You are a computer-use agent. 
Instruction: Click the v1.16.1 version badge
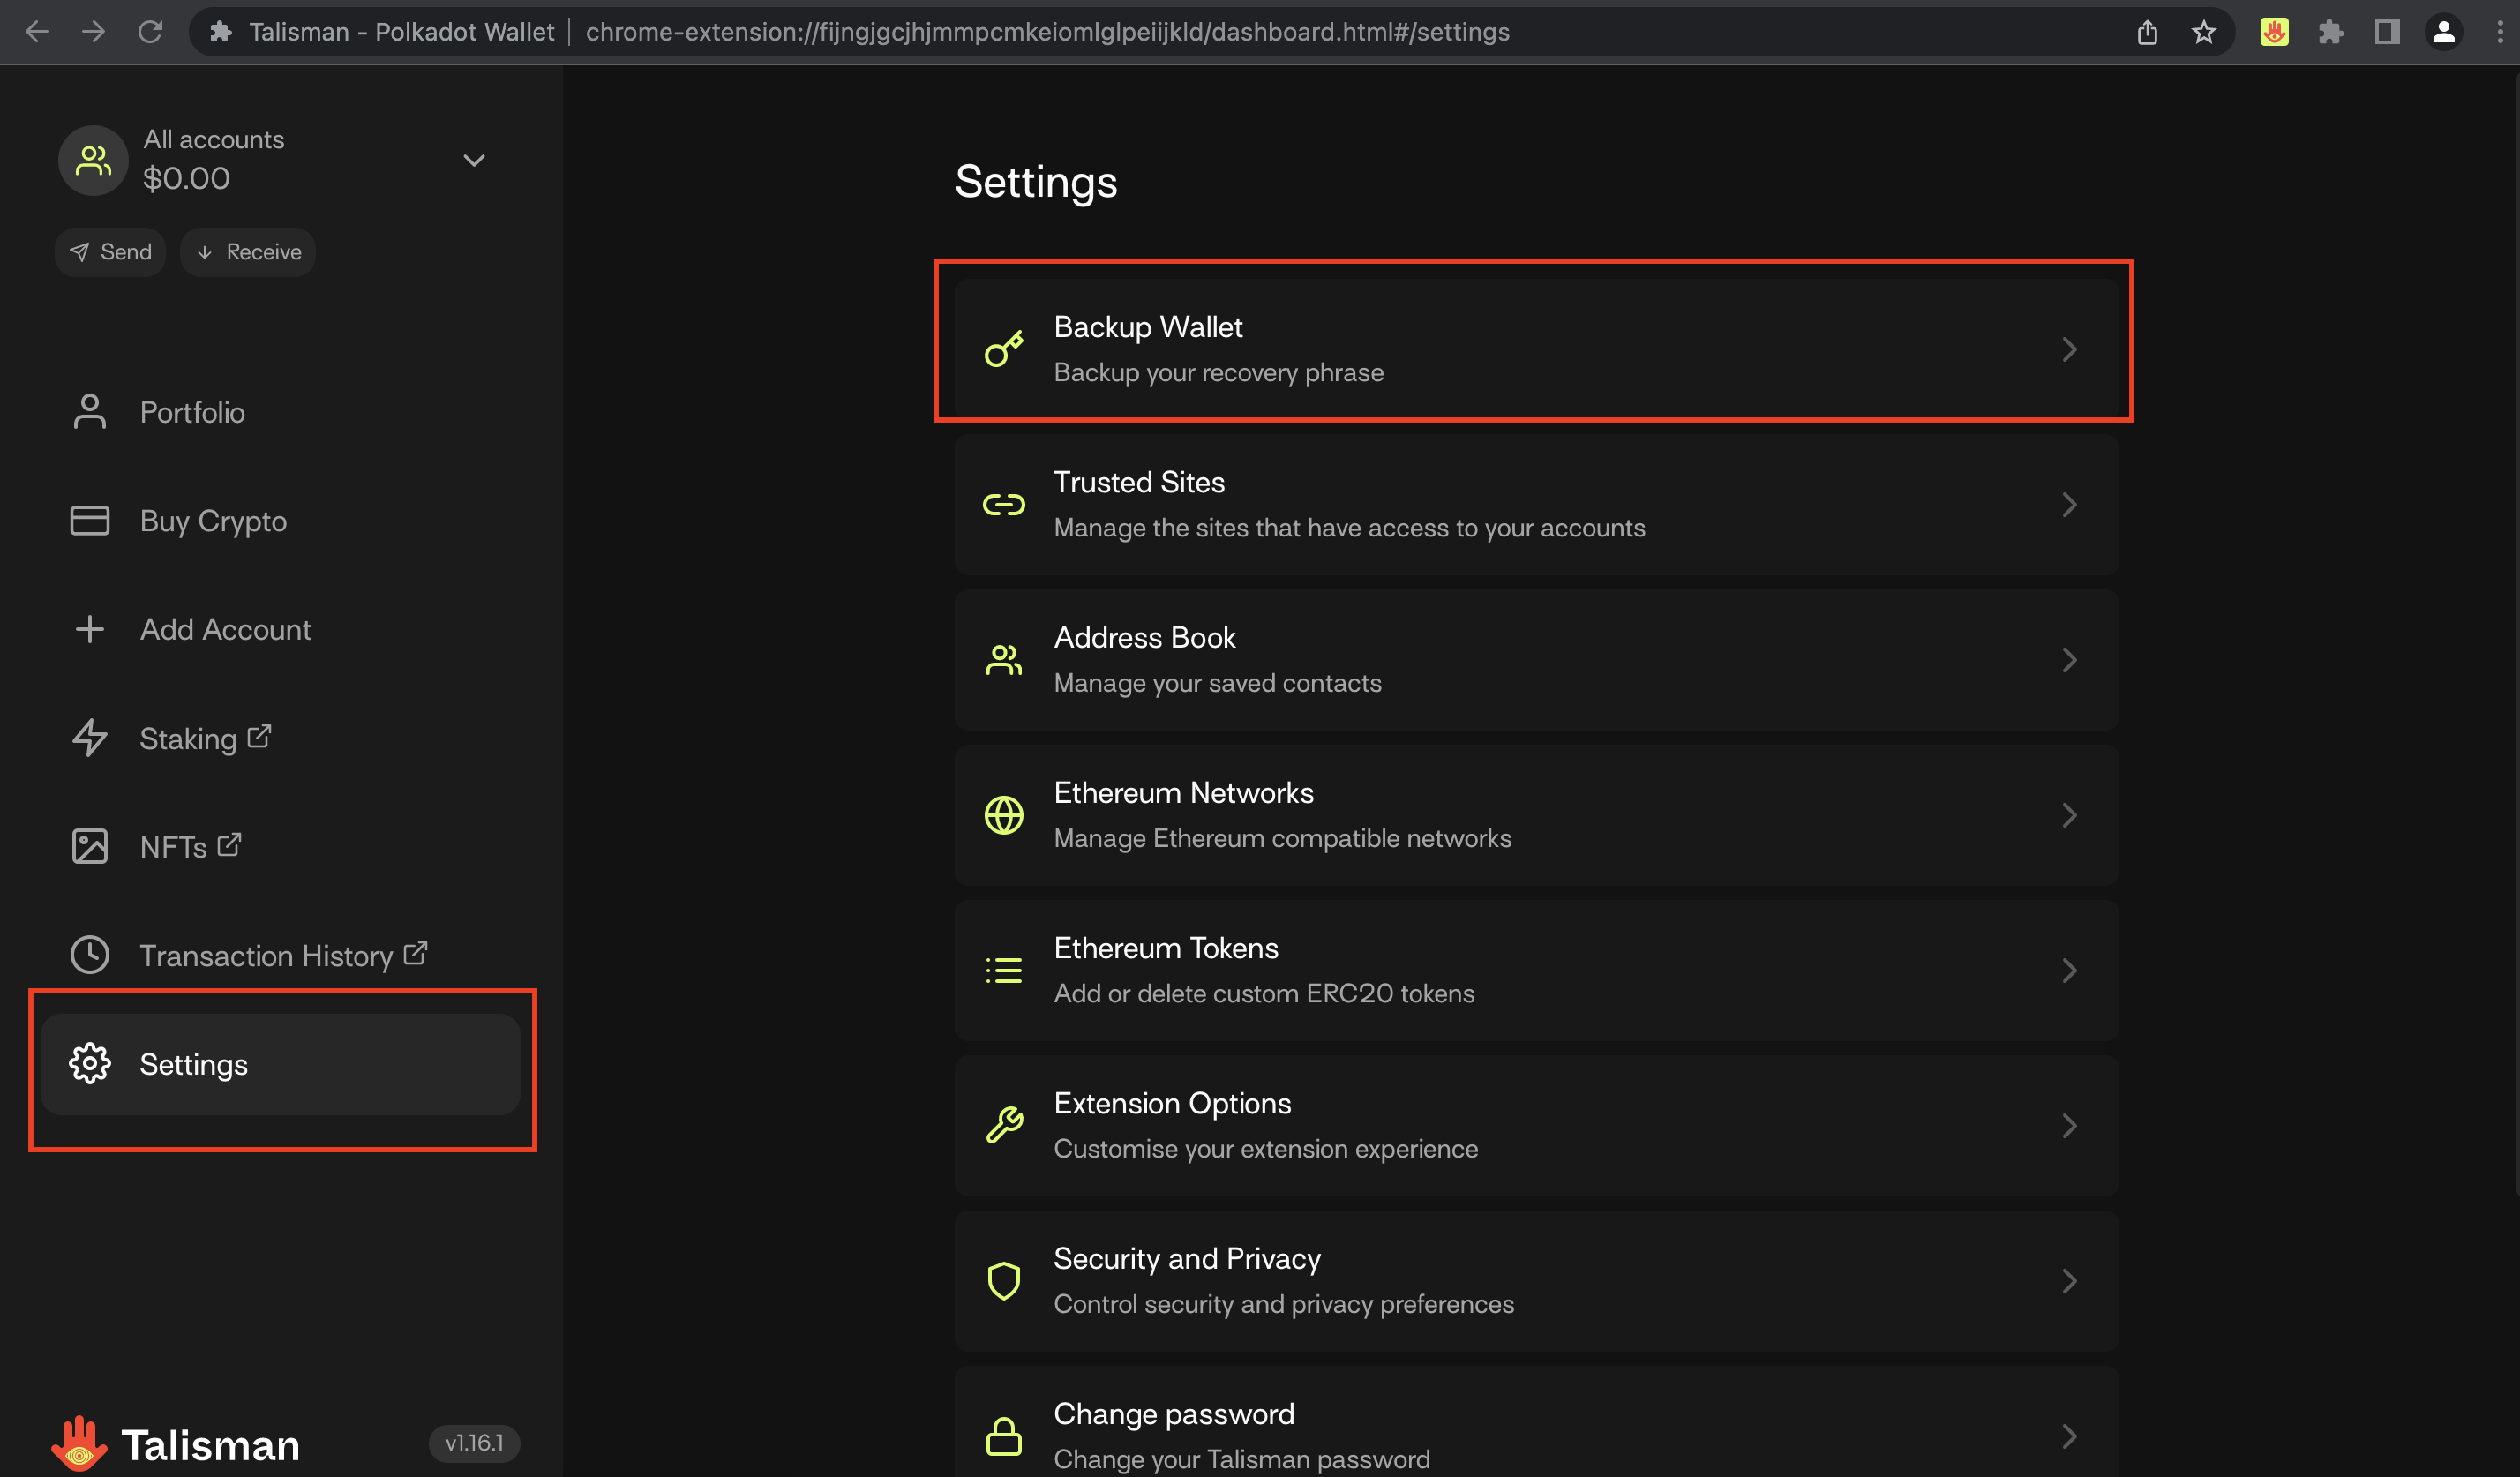click(x=474, y=1443)
